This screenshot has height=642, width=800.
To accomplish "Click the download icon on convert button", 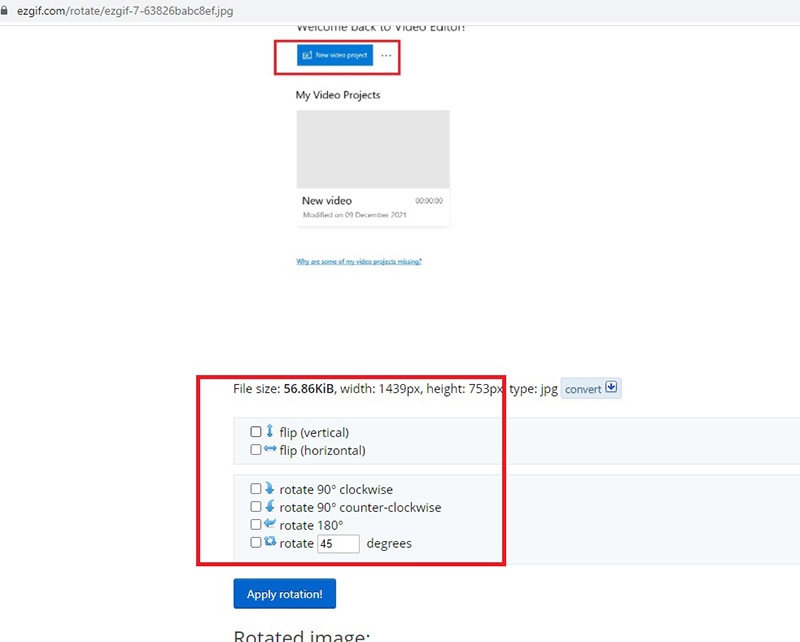I will (611, 387).
